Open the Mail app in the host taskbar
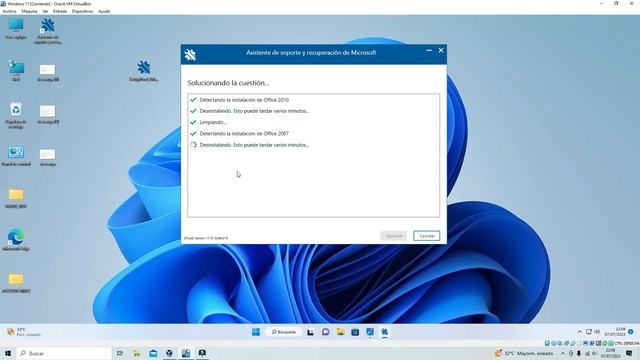 153,353
